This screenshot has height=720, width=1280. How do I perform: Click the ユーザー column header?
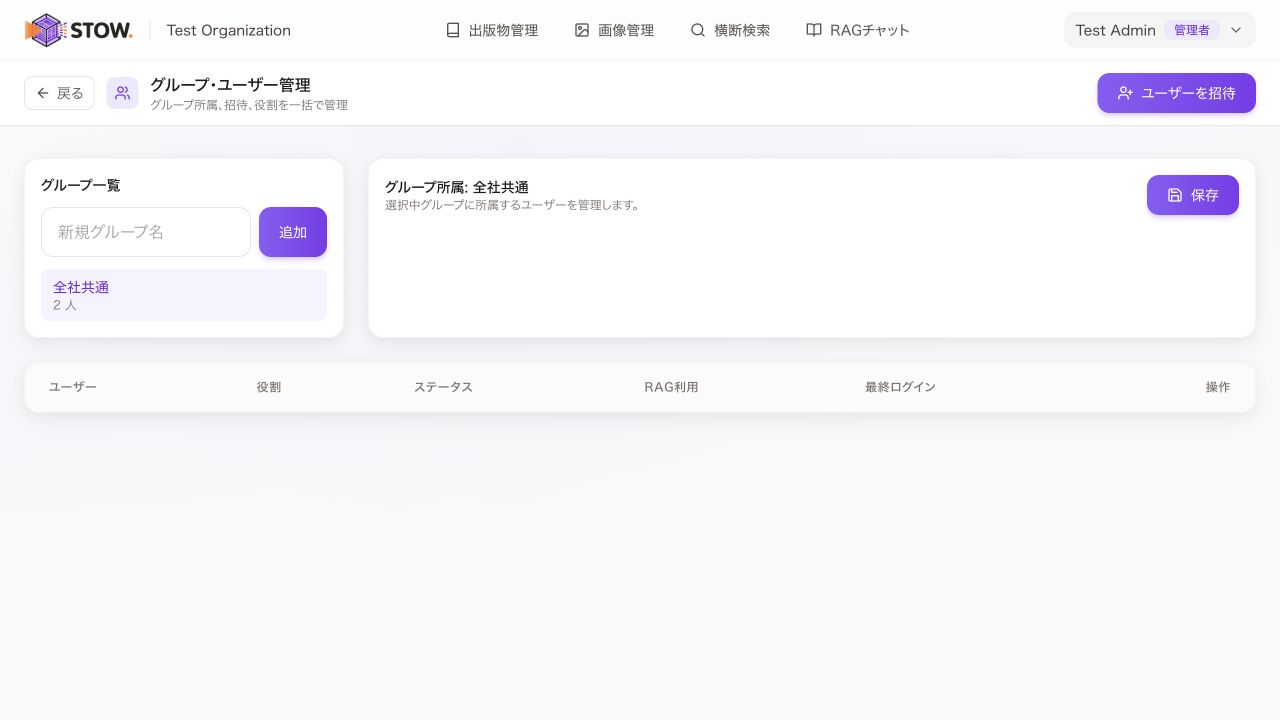73,387
